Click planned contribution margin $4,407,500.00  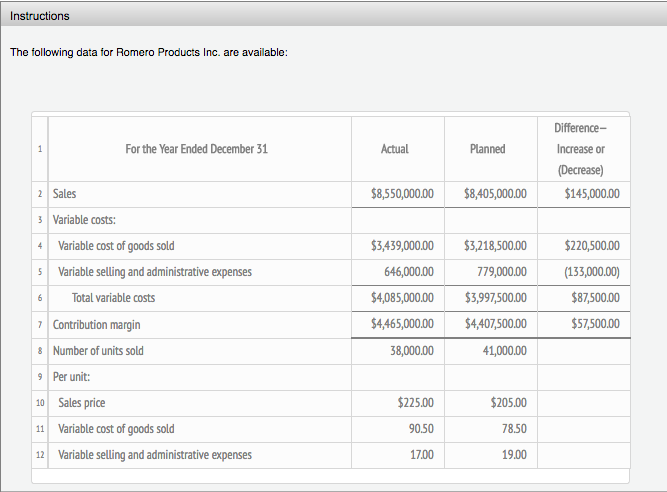[496, 324]
